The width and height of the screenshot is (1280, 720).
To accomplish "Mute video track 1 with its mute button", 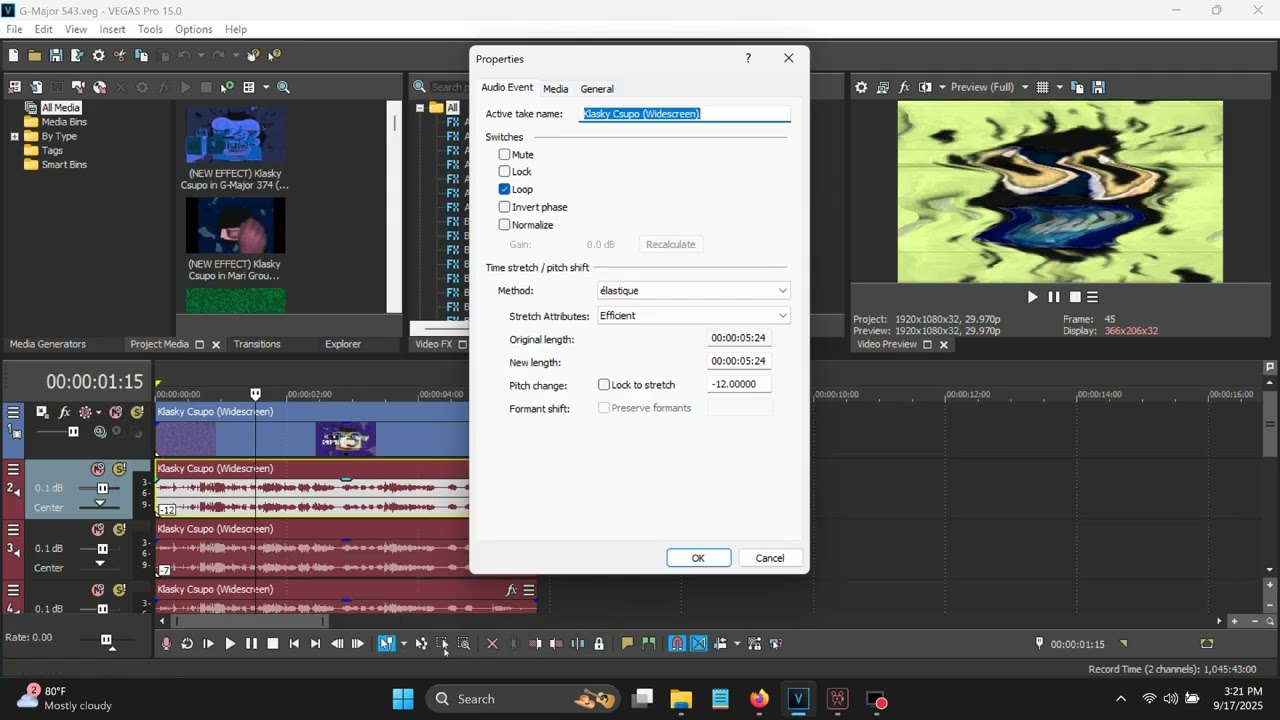I will click(x=116, y=412).
